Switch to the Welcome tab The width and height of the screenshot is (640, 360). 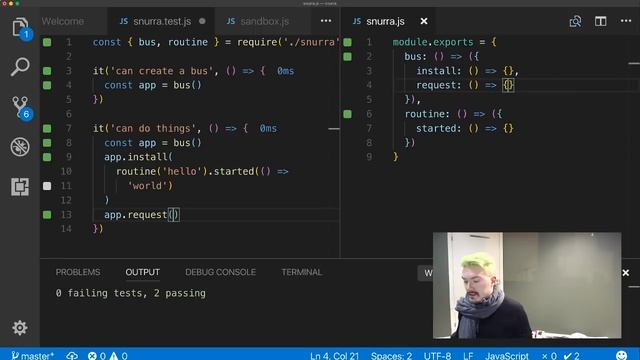coord(62,21)
